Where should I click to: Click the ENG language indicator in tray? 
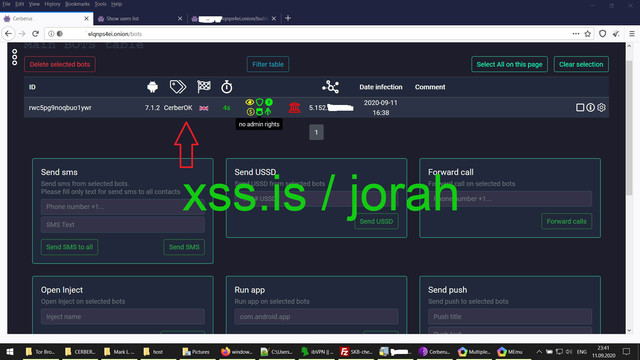pyautogui.click(x=582, y=352)
